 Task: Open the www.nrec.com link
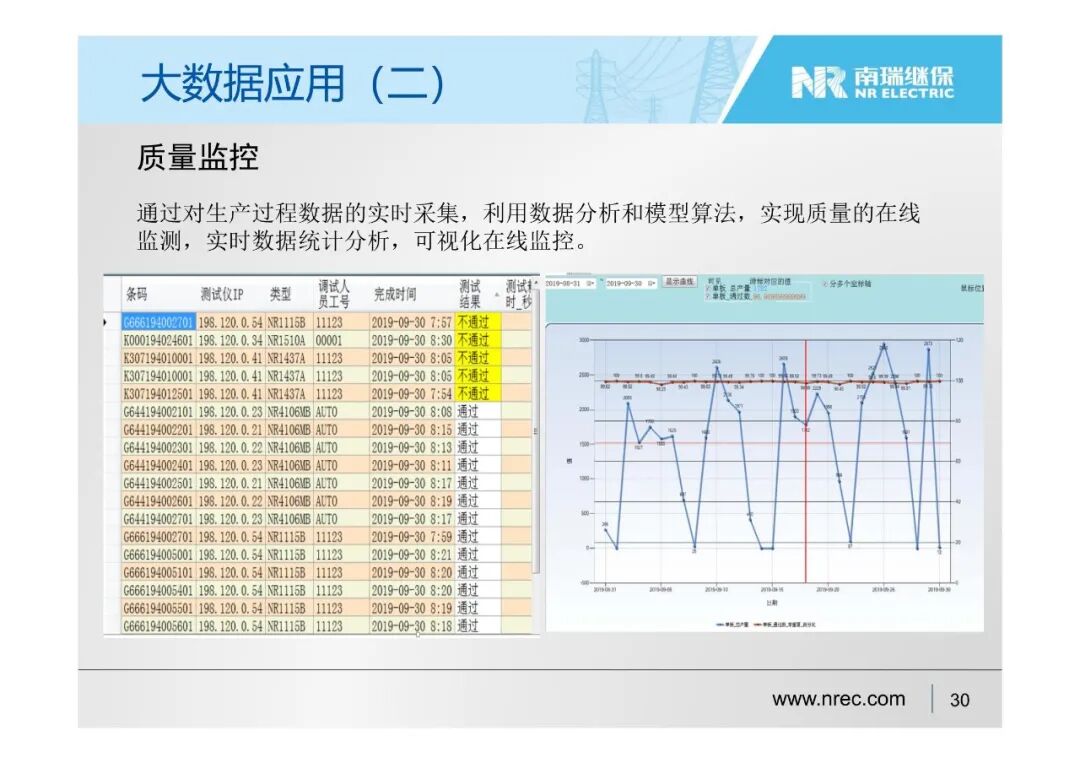point(838,699)
